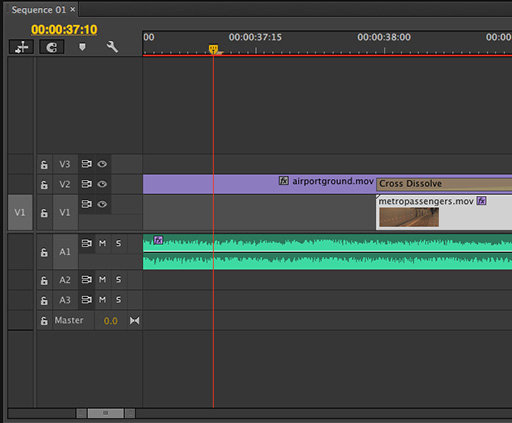
Task: Toggle sync lock on track V2
Action: point(87,184)
